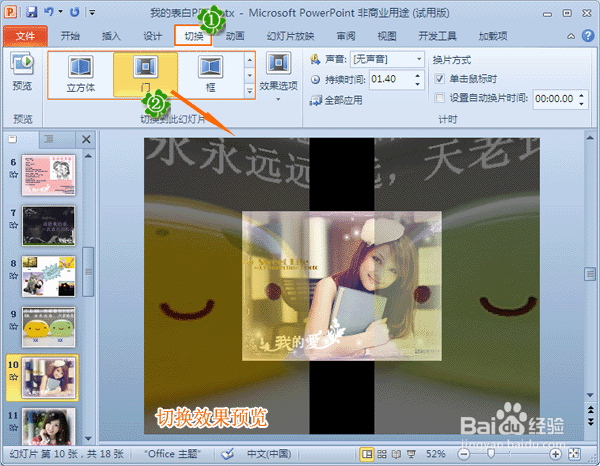Close the slide thumbnail pane
600x466 pixels.
tap(86, 139)
